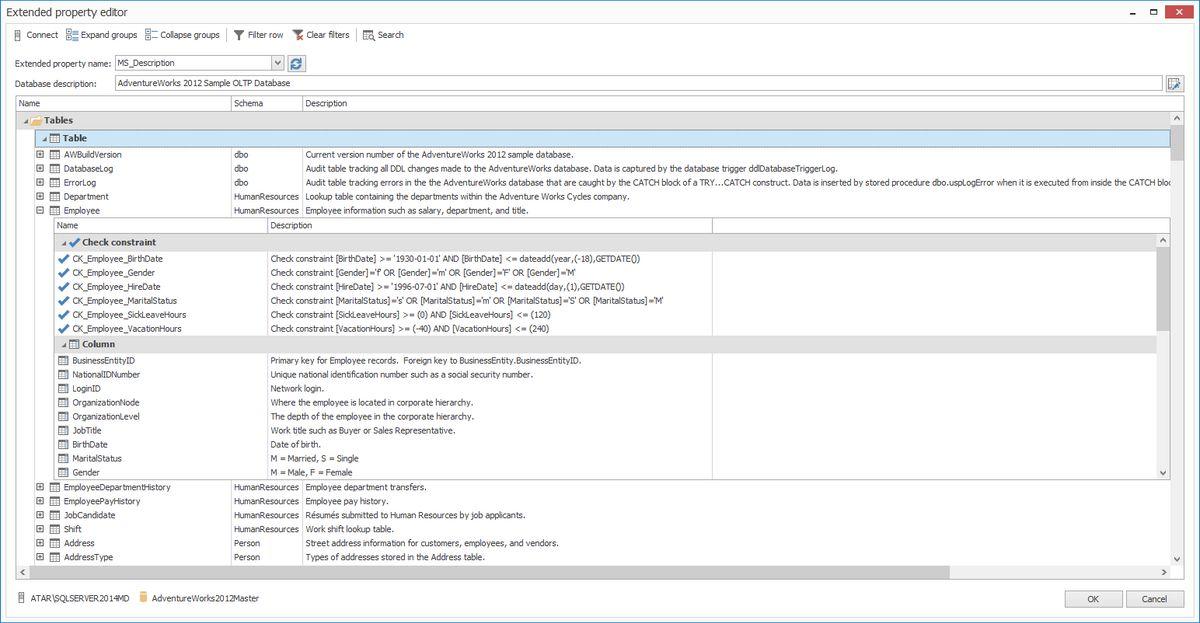The width and height of the screenshot is (1200, 623).
Task: Open Search from the toolbar
Action: 383,35
